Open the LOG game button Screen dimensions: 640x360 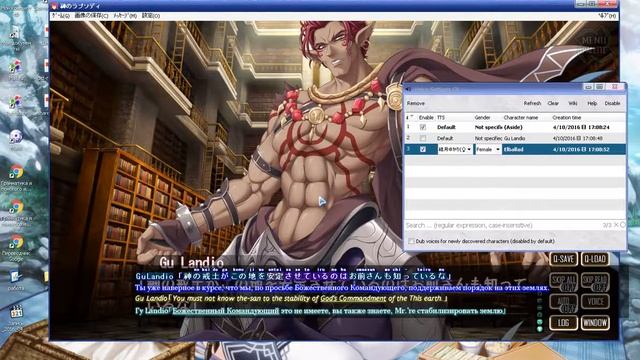pyautogui.click(x=564, y=323)
